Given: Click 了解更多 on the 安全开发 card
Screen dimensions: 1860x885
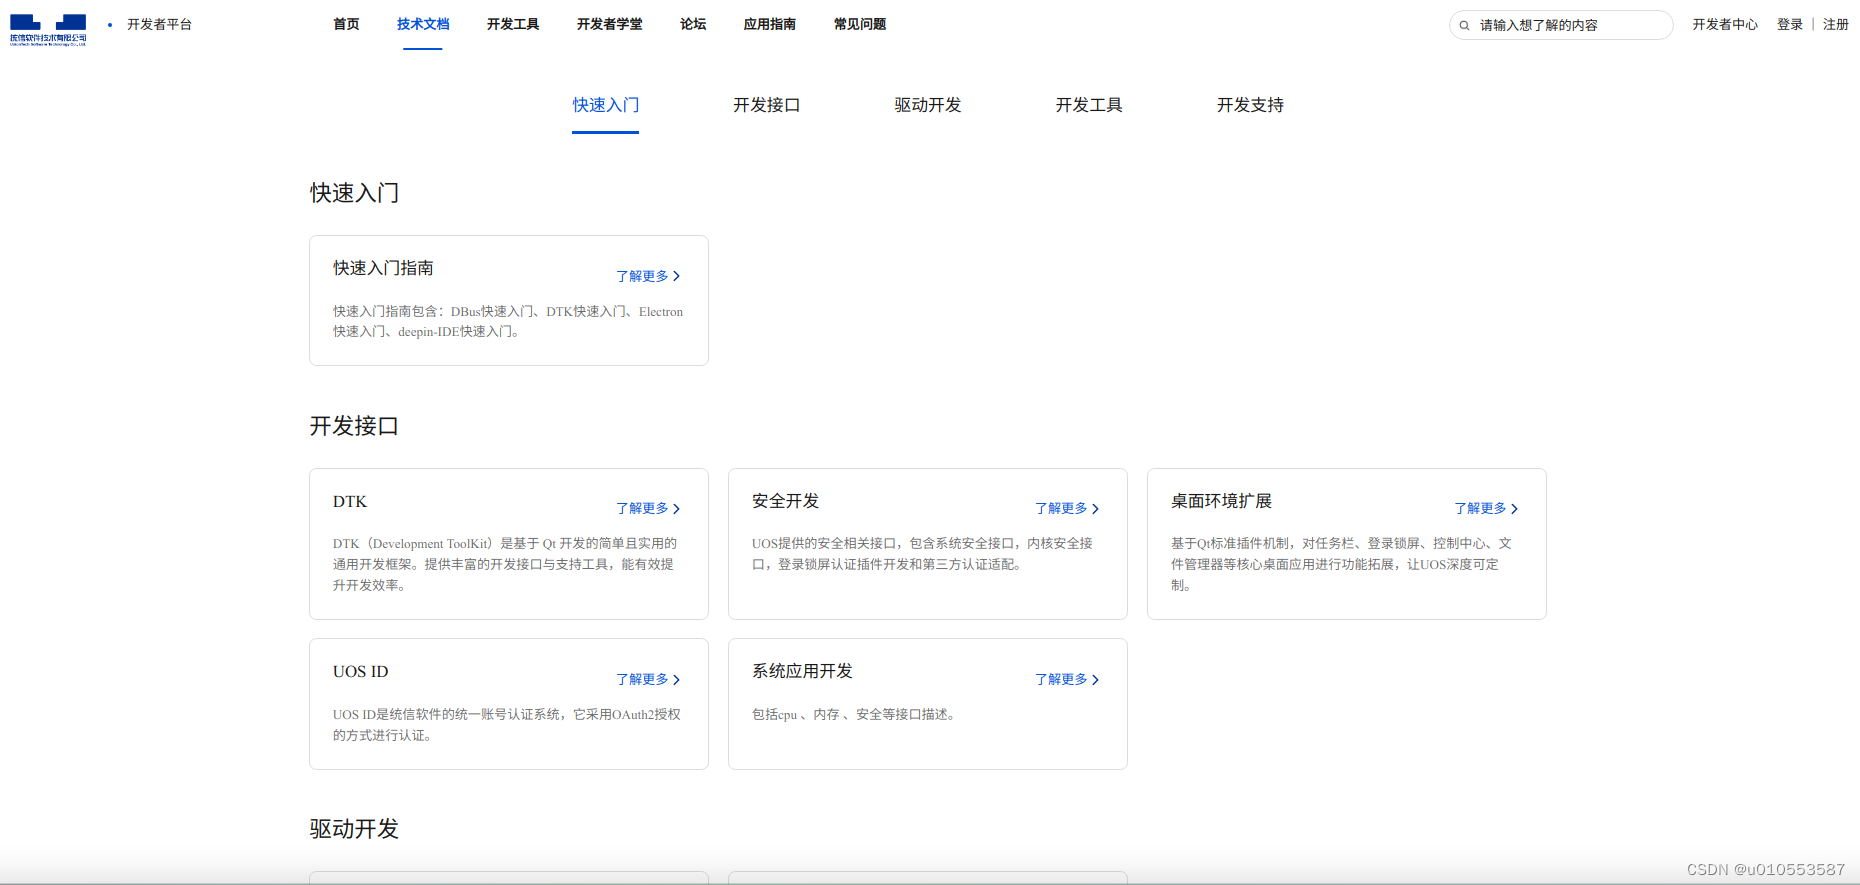Looking at the screenshot, I should (1067, 508).
